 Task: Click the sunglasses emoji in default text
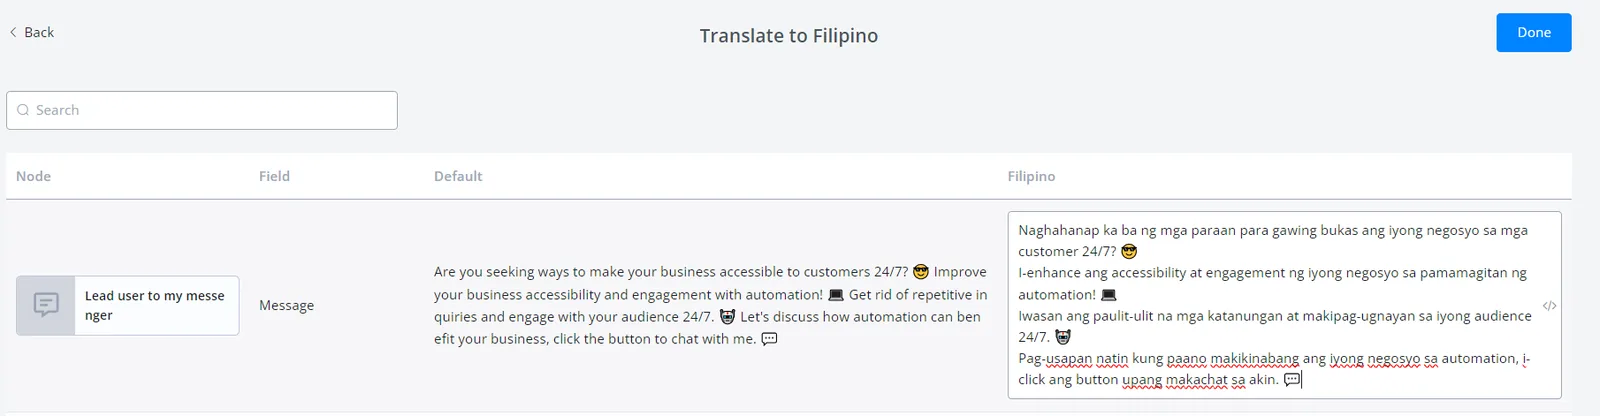tap(921, 272)
